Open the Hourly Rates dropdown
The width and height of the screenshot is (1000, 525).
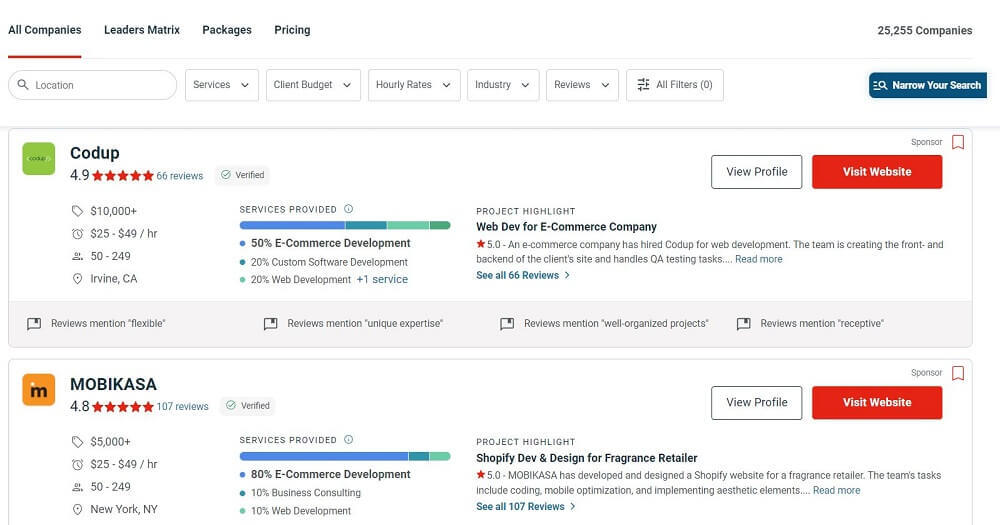[413, 85]
